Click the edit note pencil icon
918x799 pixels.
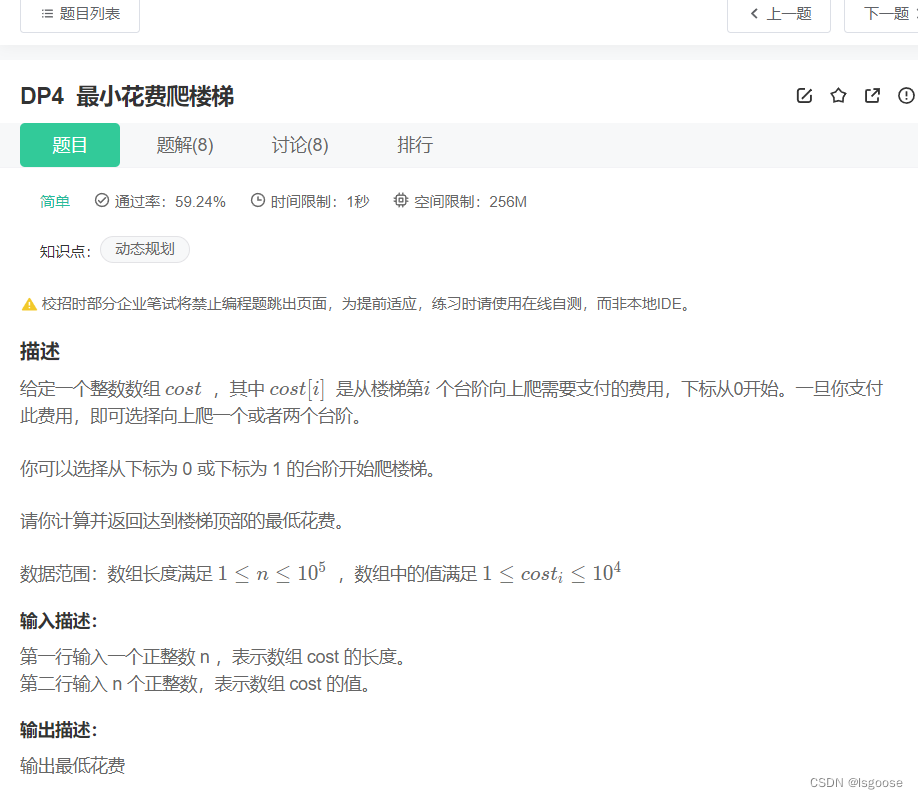pyautogui.click(x=804, y=96)
